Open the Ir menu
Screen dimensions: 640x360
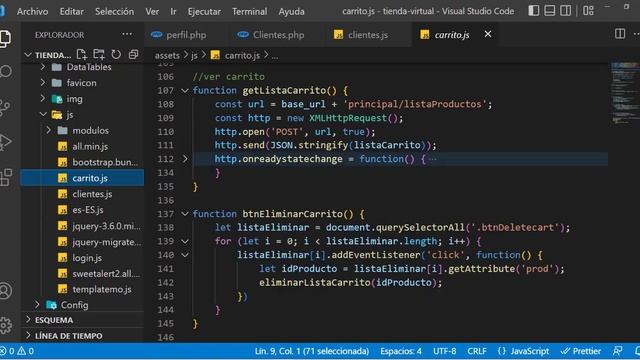point(173,11)
